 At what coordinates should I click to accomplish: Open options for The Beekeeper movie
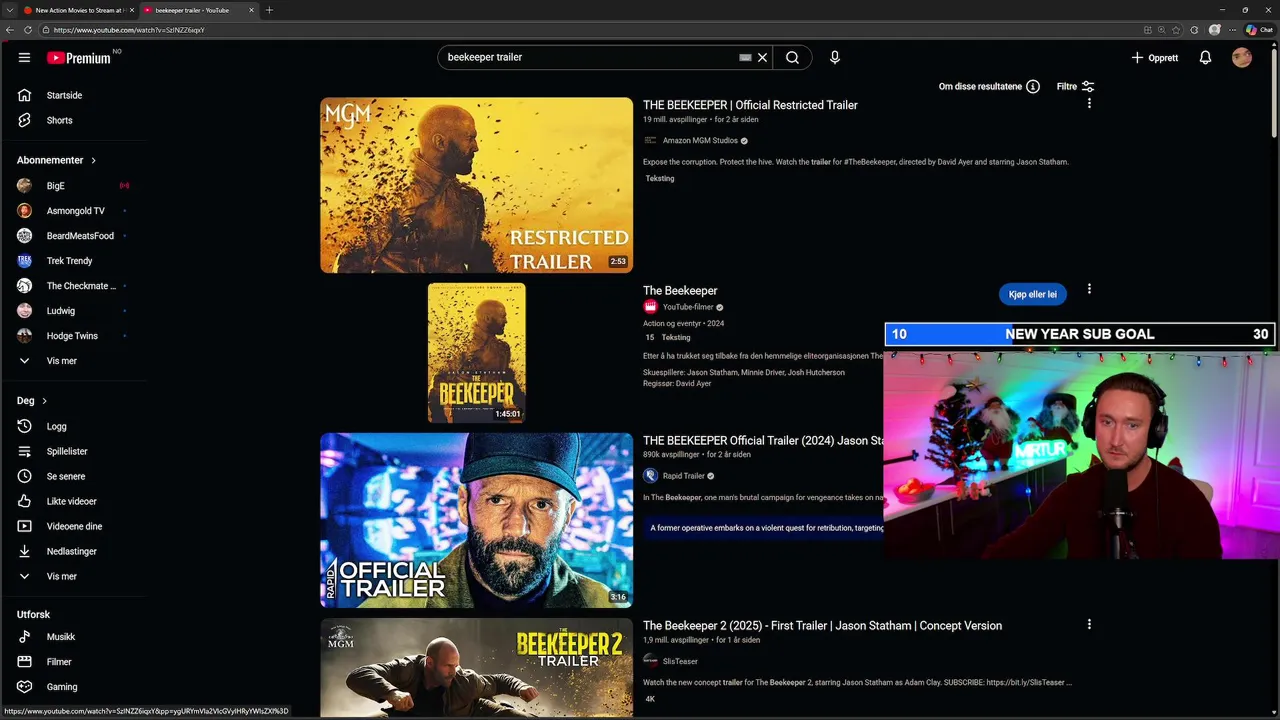click(x=1089, y=290)
